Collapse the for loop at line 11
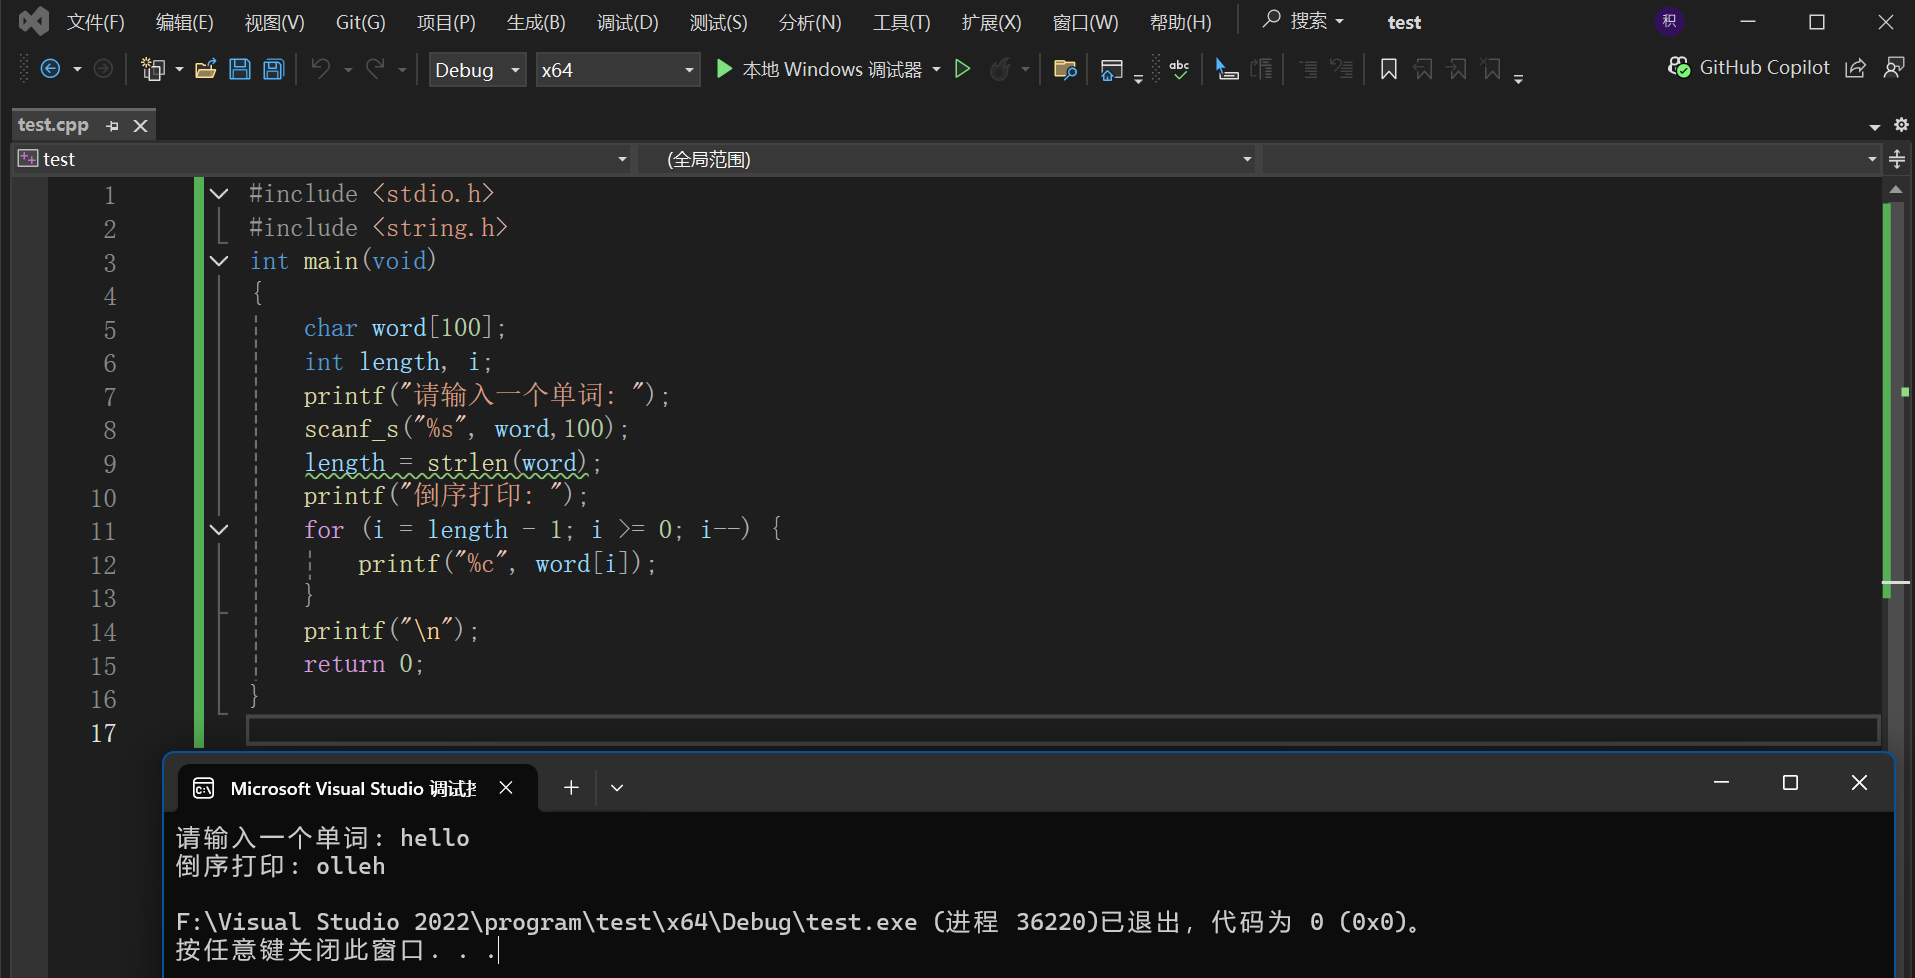1915x978 pixels. [x=219, y=530]
